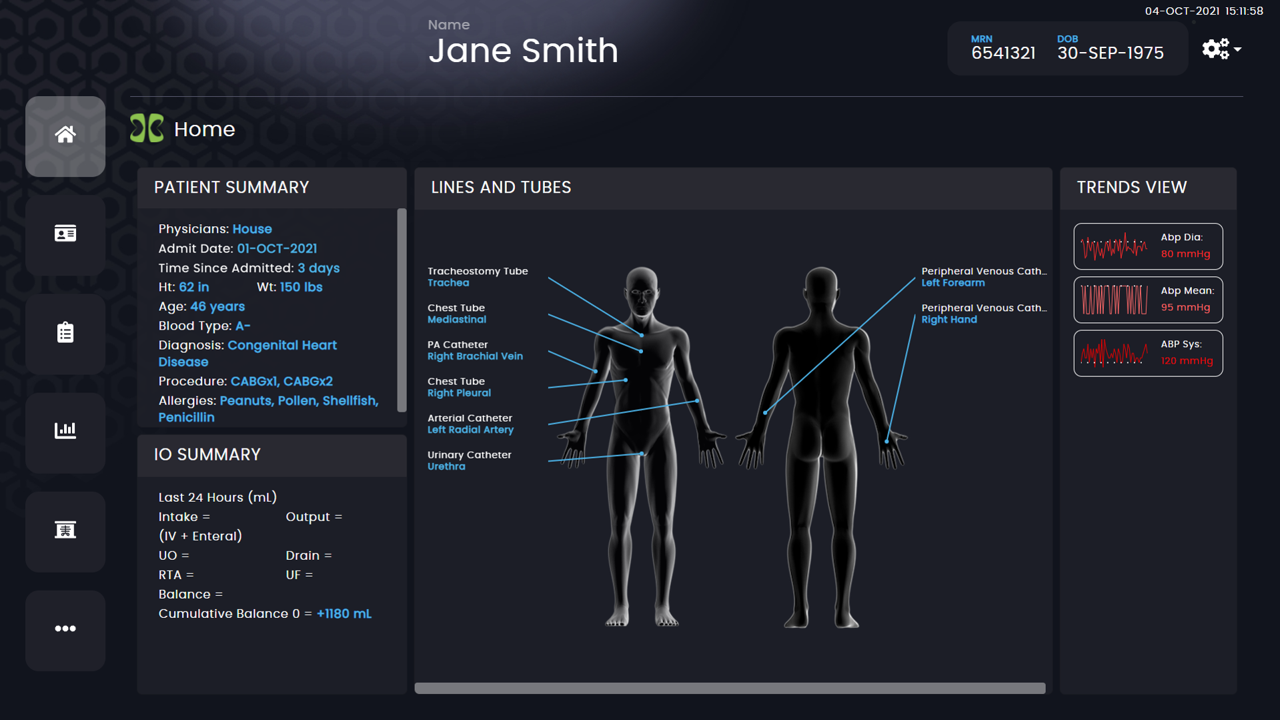Click the PATIENT SUMMARY panel header

[272, 187]
